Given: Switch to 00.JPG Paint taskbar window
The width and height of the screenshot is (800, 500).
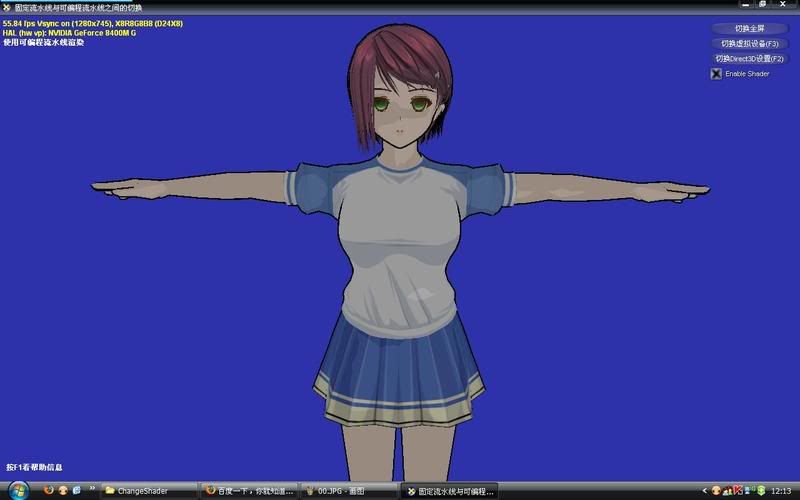Looking at the screenshot, I should (x=349, y=491).
